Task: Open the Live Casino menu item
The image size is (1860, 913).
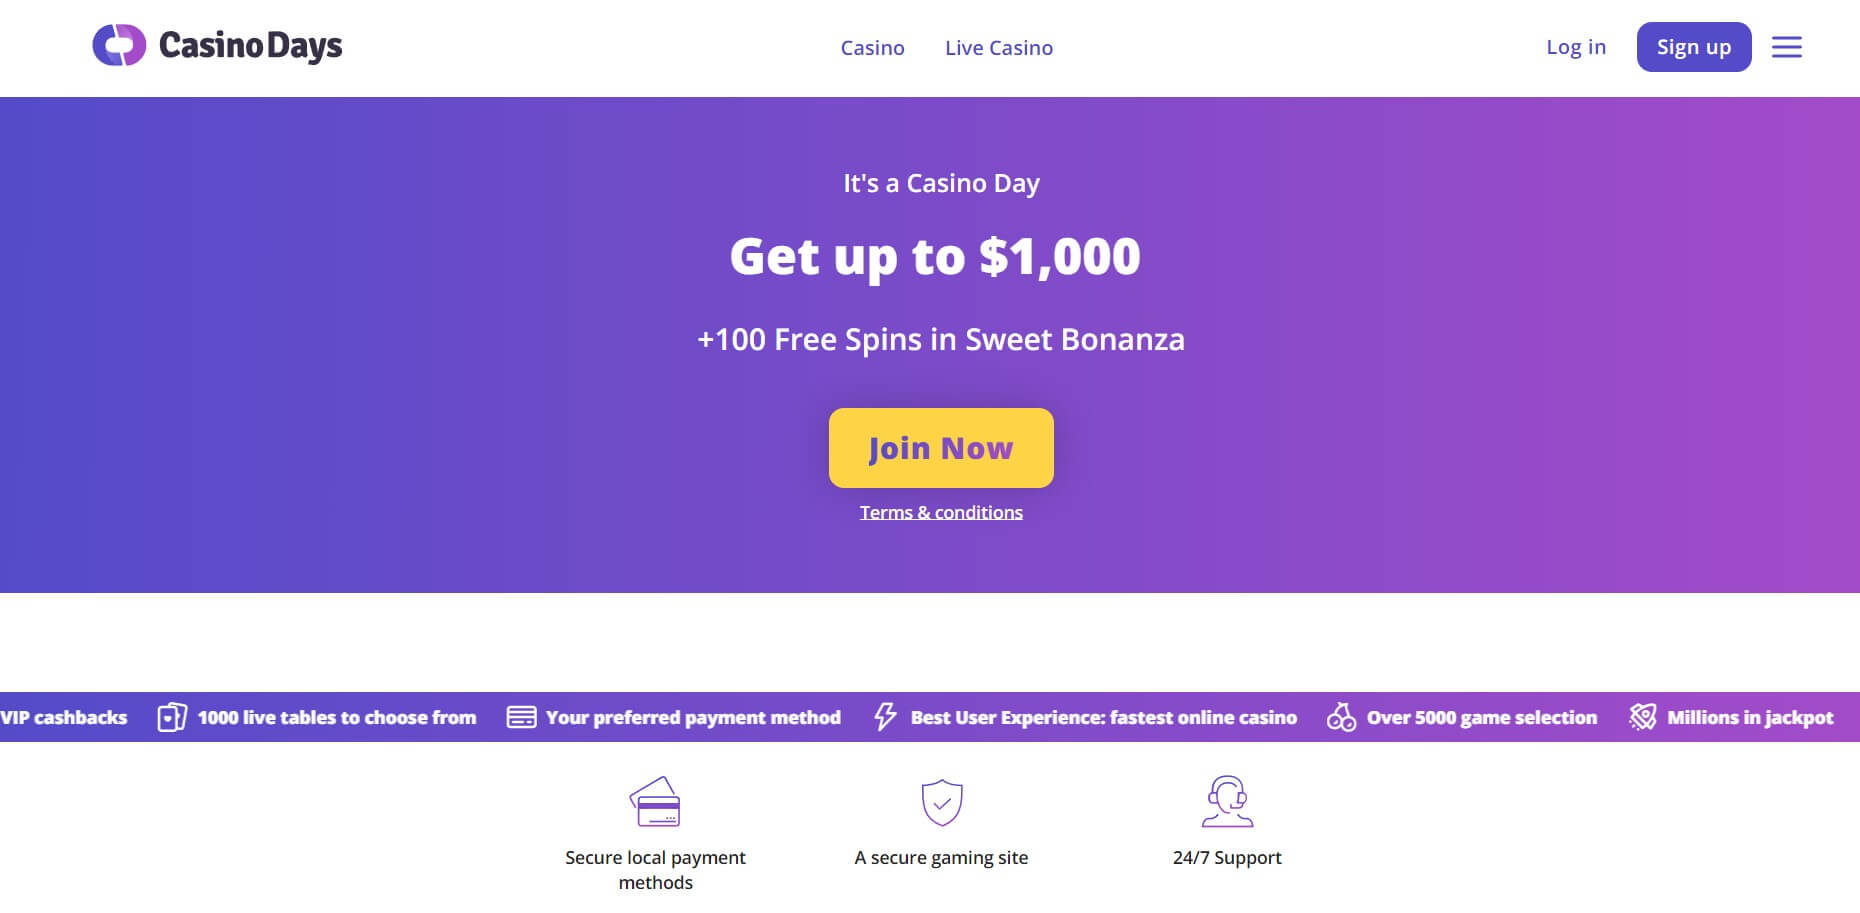Action: click(x=999, y=48)
